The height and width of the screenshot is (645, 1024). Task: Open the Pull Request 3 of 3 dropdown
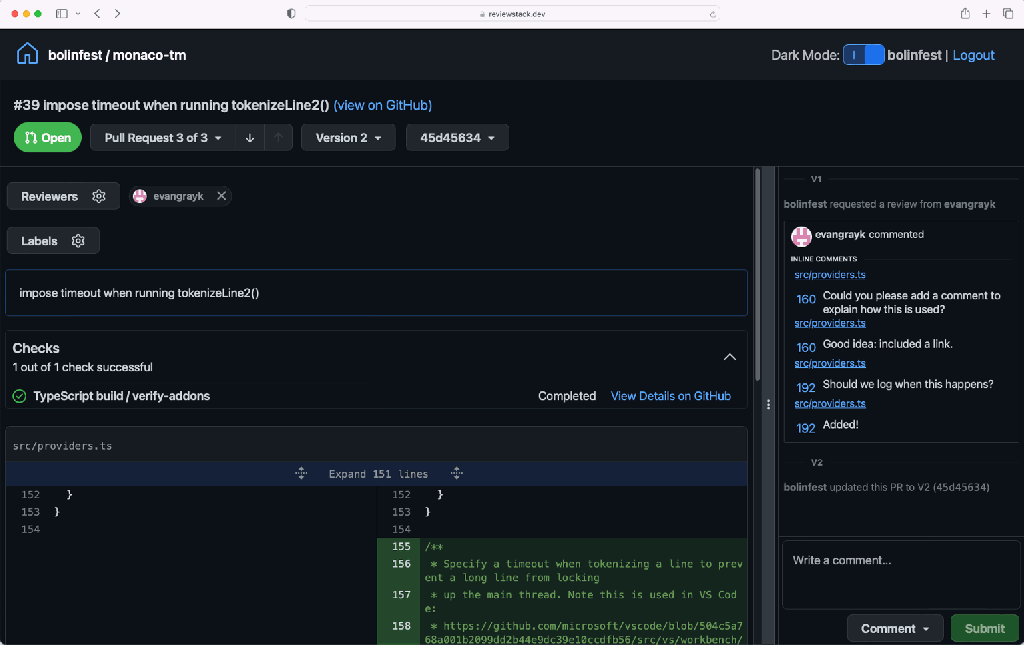pyautogui.click(x=163, y=138)
